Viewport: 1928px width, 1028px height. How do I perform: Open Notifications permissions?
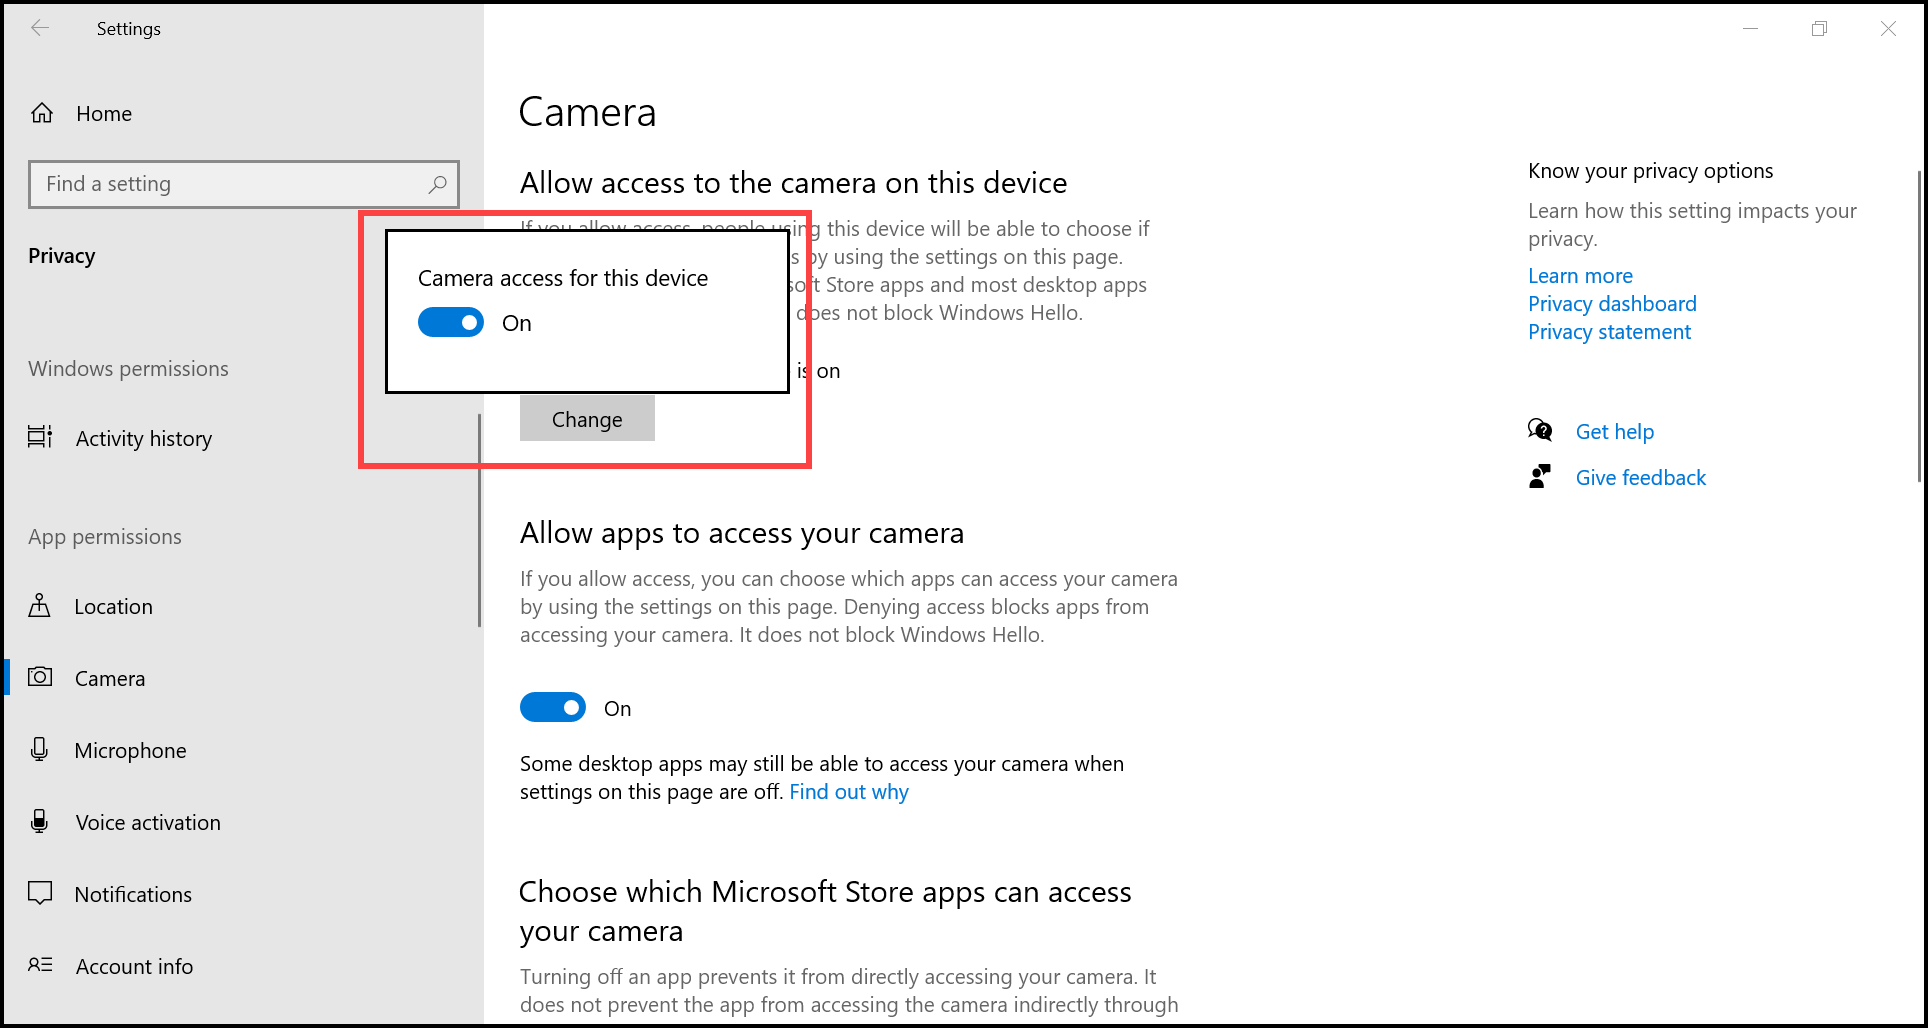click(x=133, y=894)
